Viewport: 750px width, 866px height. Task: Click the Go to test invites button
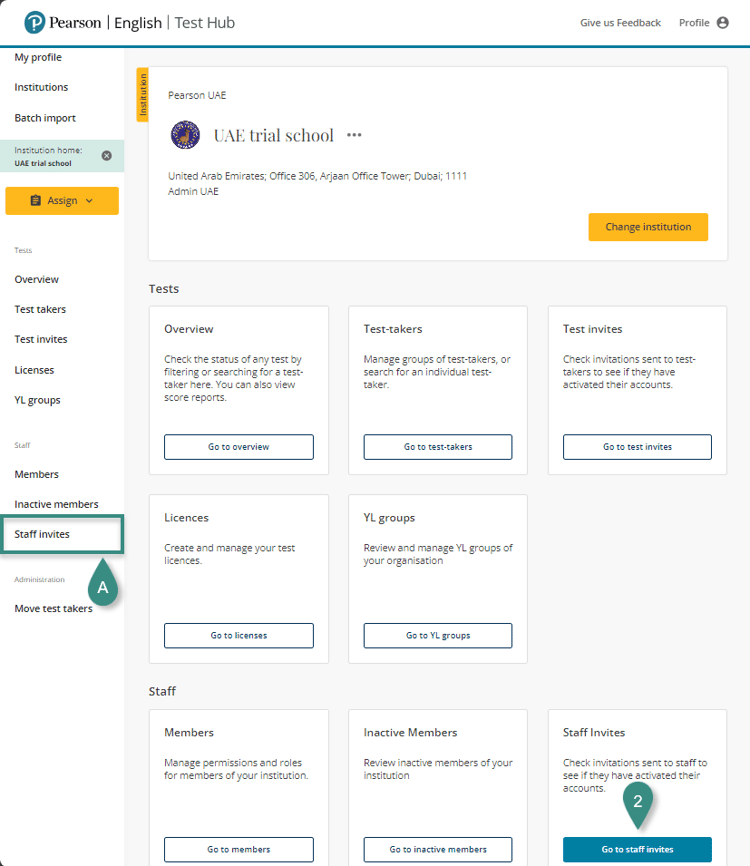tap(637, 447)
